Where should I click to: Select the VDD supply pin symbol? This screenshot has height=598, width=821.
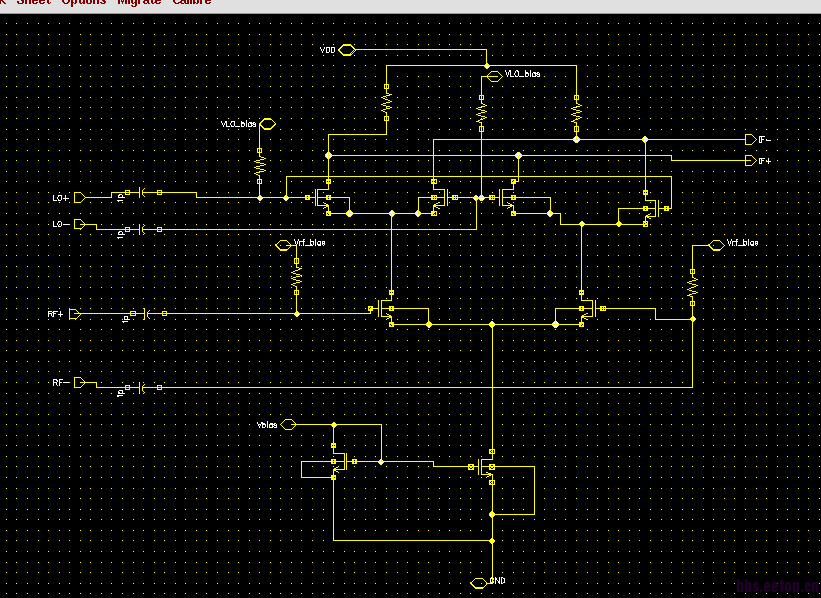click(x=347, y=50)
